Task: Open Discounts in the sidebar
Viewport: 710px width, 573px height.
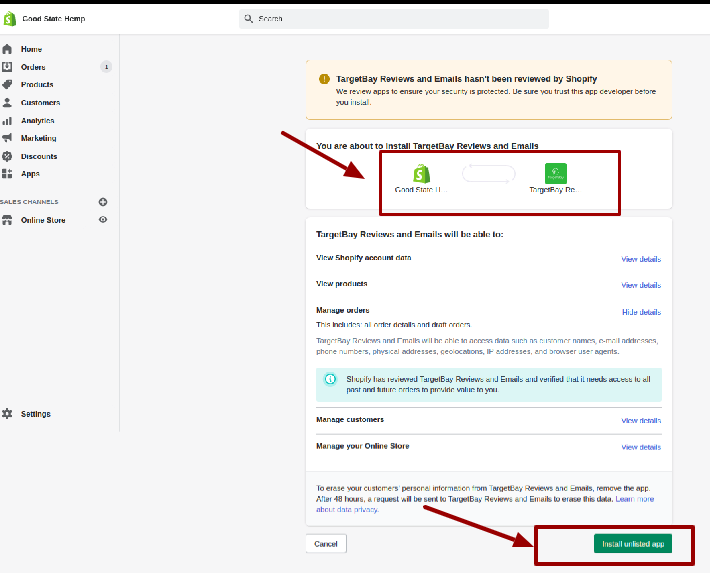Action: [39, 156]
